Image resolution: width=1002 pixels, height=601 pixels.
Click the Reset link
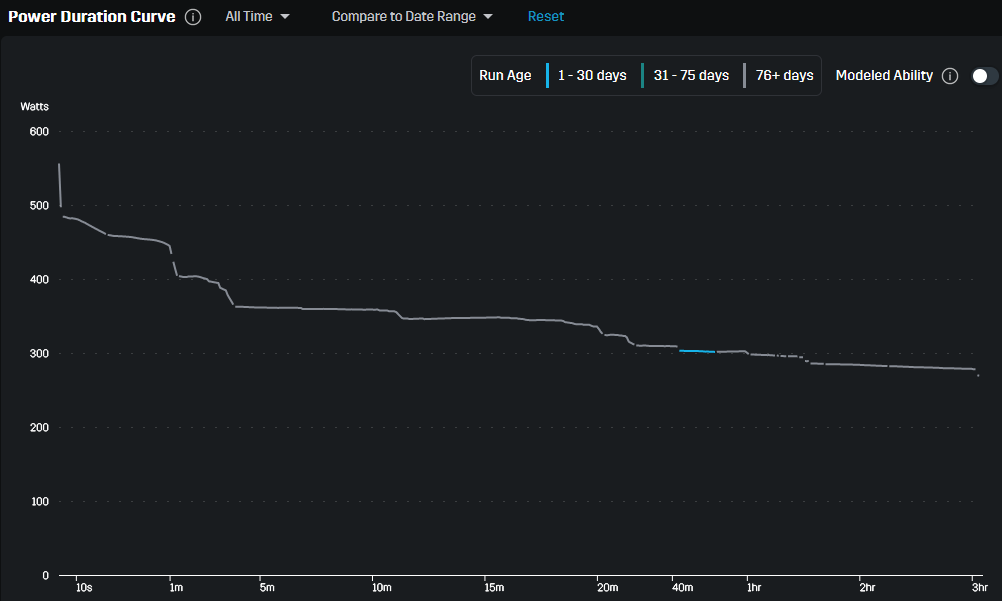pyautogui.click(x=546, y=17)
